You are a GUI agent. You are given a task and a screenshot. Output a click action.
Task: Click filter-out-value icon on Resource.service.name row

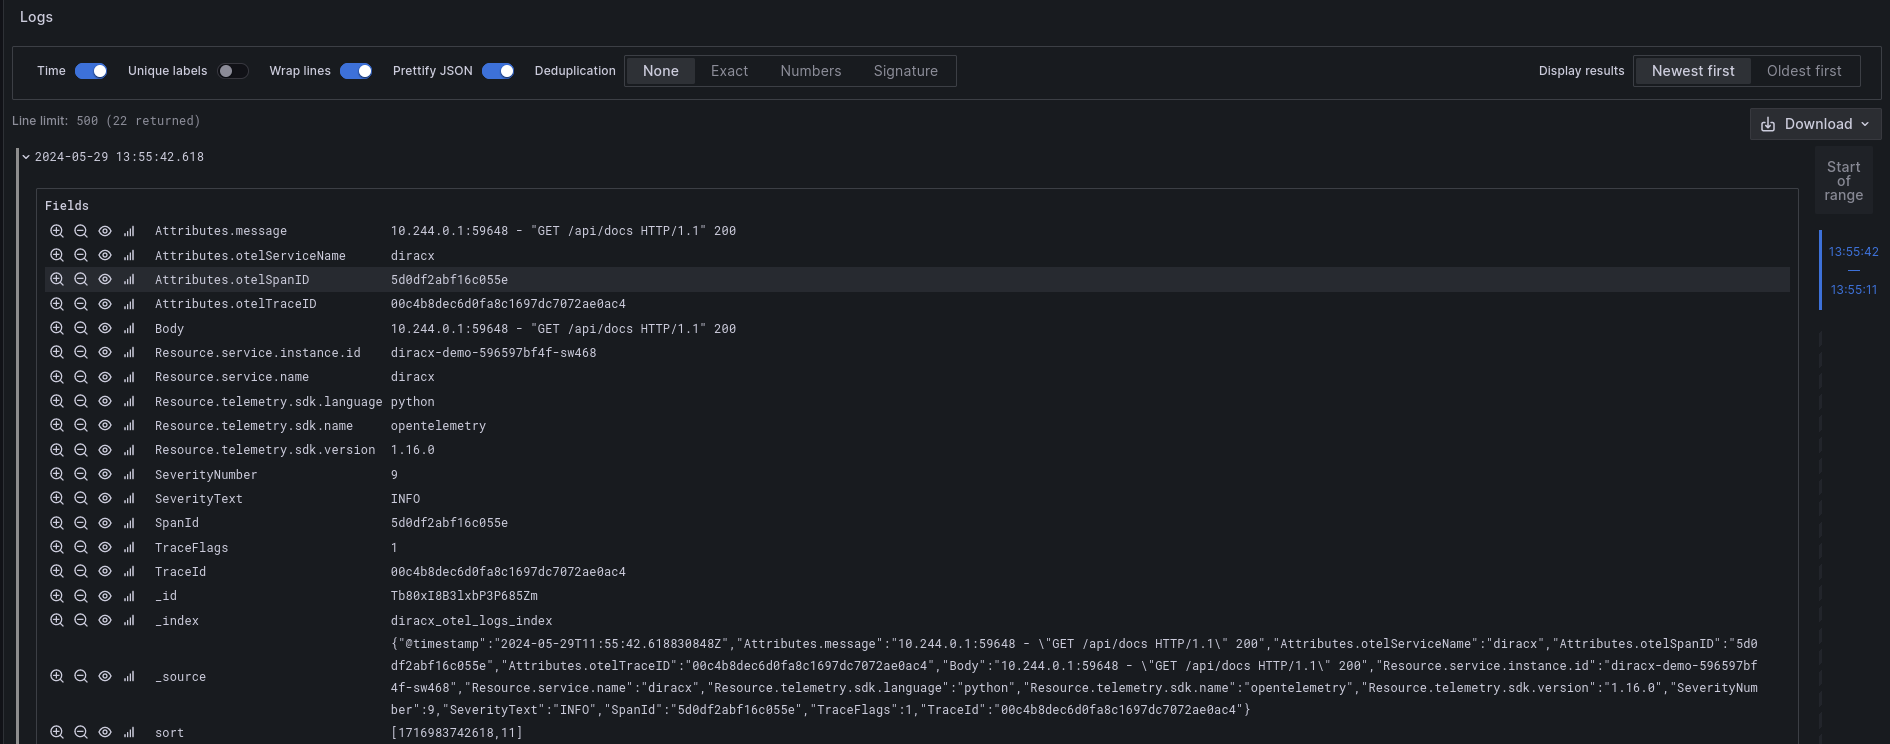[81, 377]
